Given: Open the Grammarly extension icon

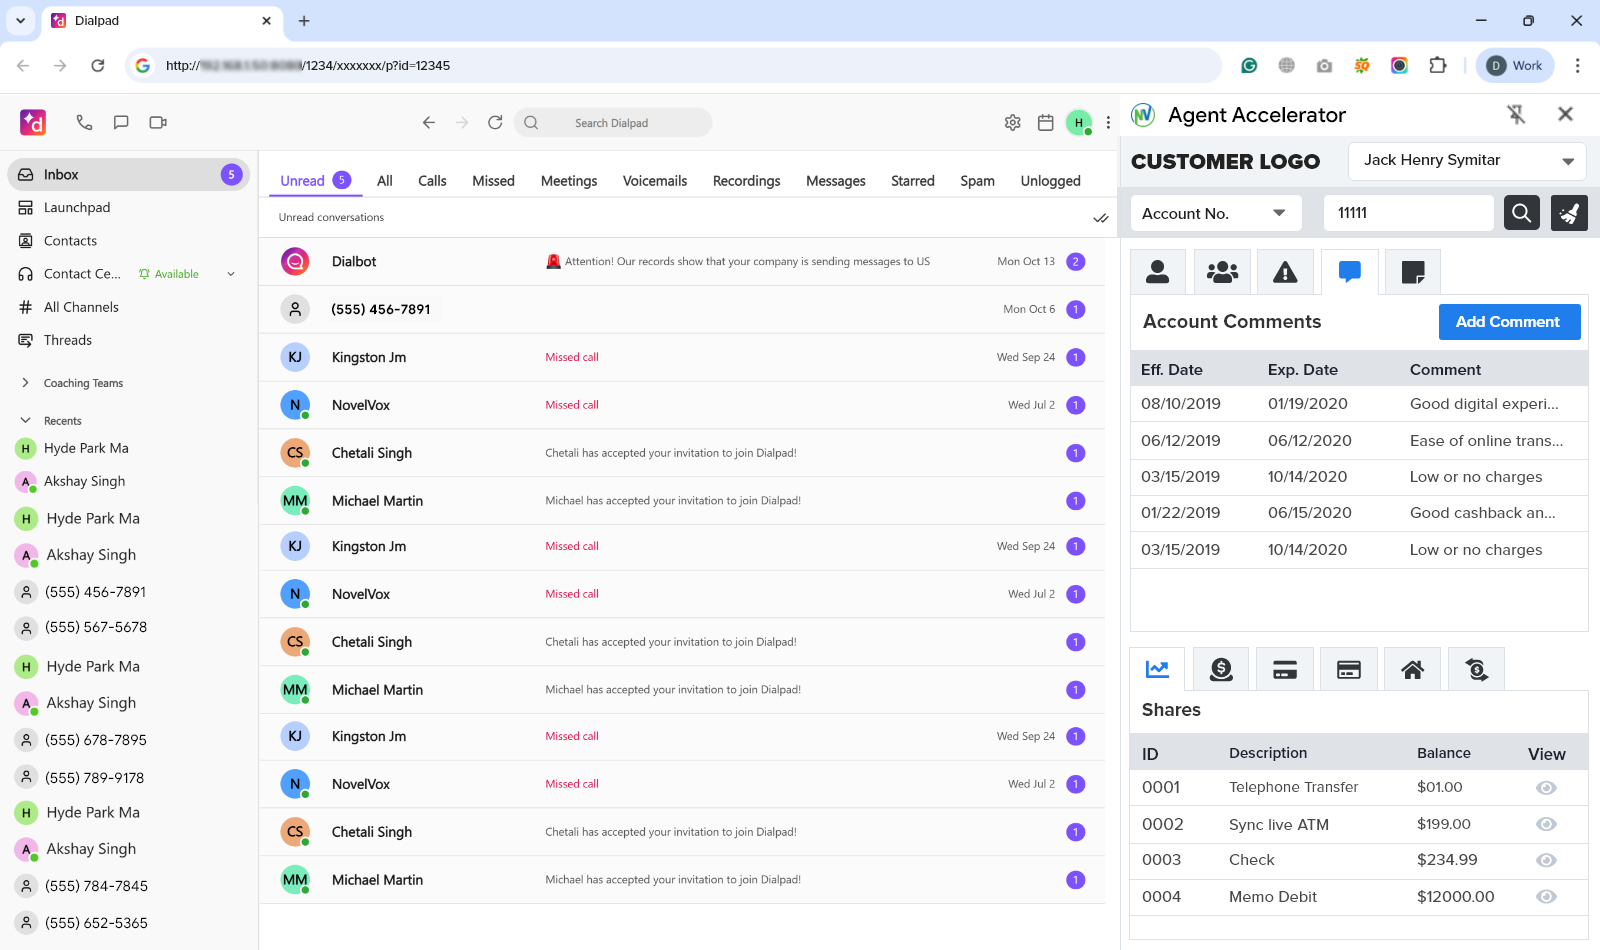Looking at the screenshot, I should tap(1249, 66).
